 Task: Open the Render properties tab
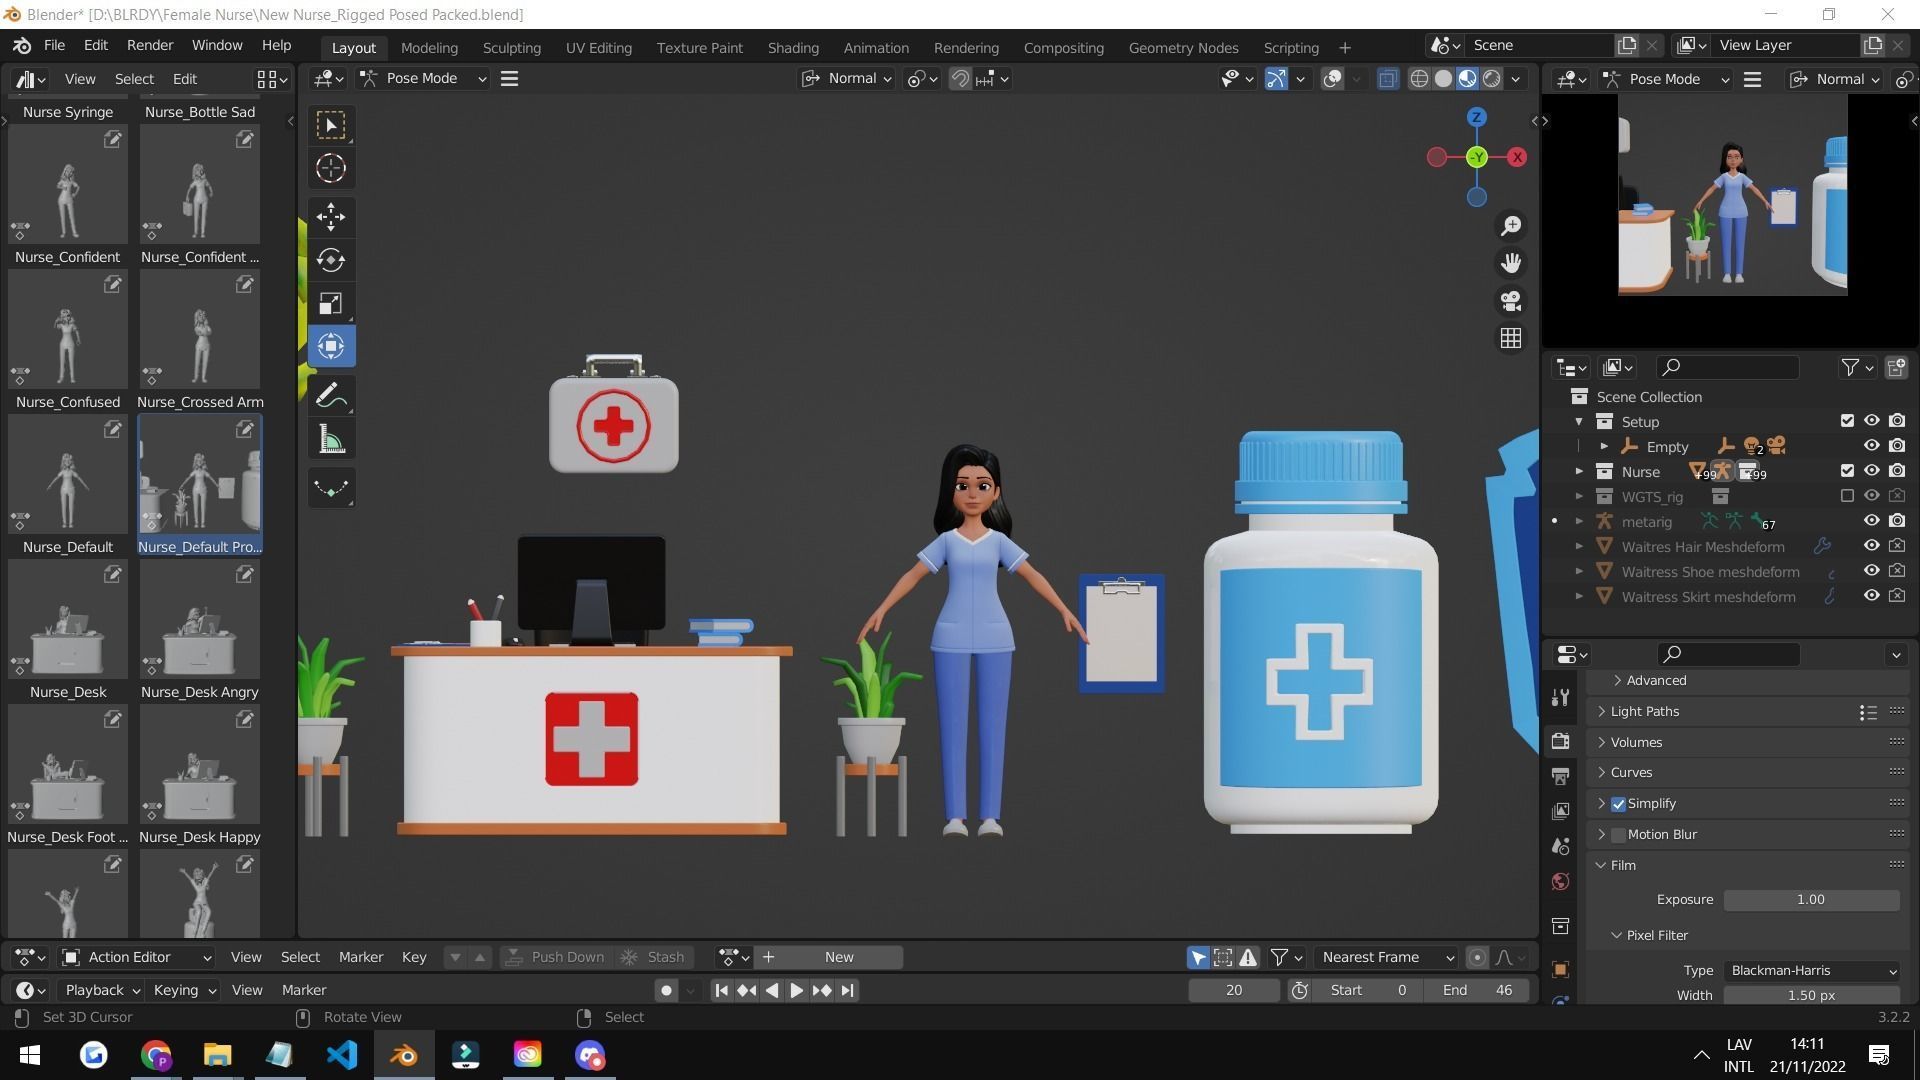[1560, 741]
